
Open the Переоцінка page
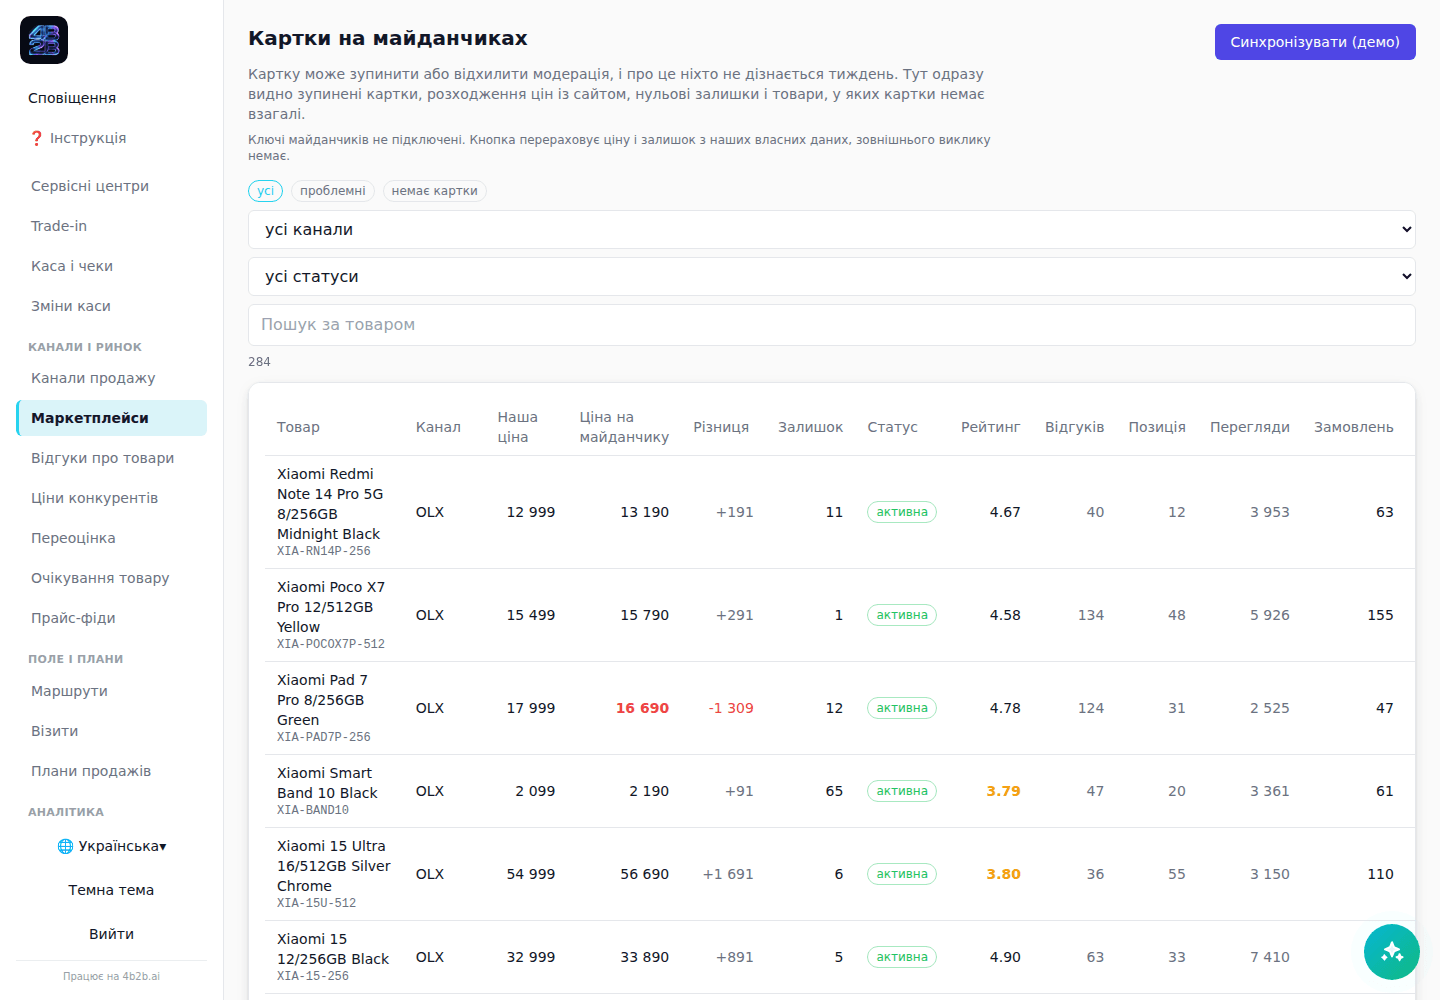tap(111, 538)
